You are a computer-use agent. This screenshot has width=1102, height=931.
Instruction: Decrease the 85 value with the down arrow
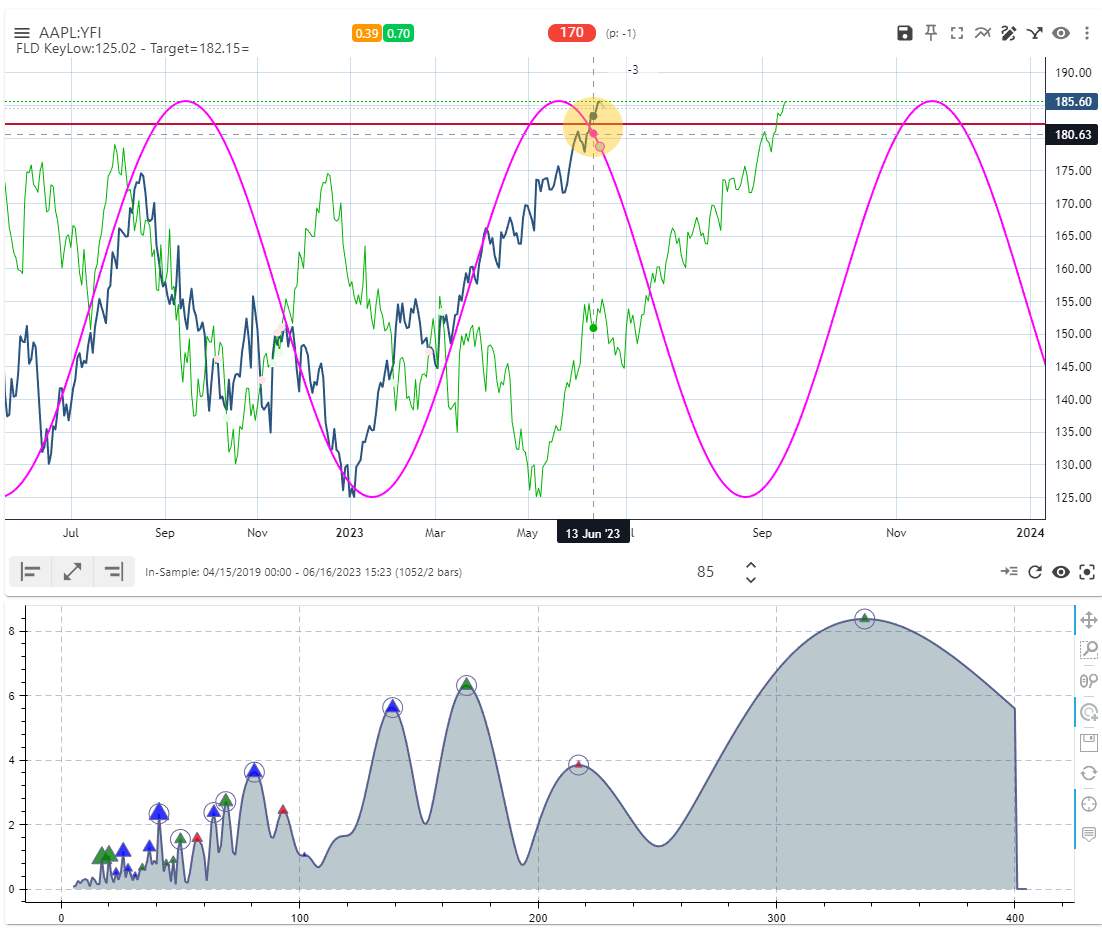pyautogui.click(x=750, y=578)
